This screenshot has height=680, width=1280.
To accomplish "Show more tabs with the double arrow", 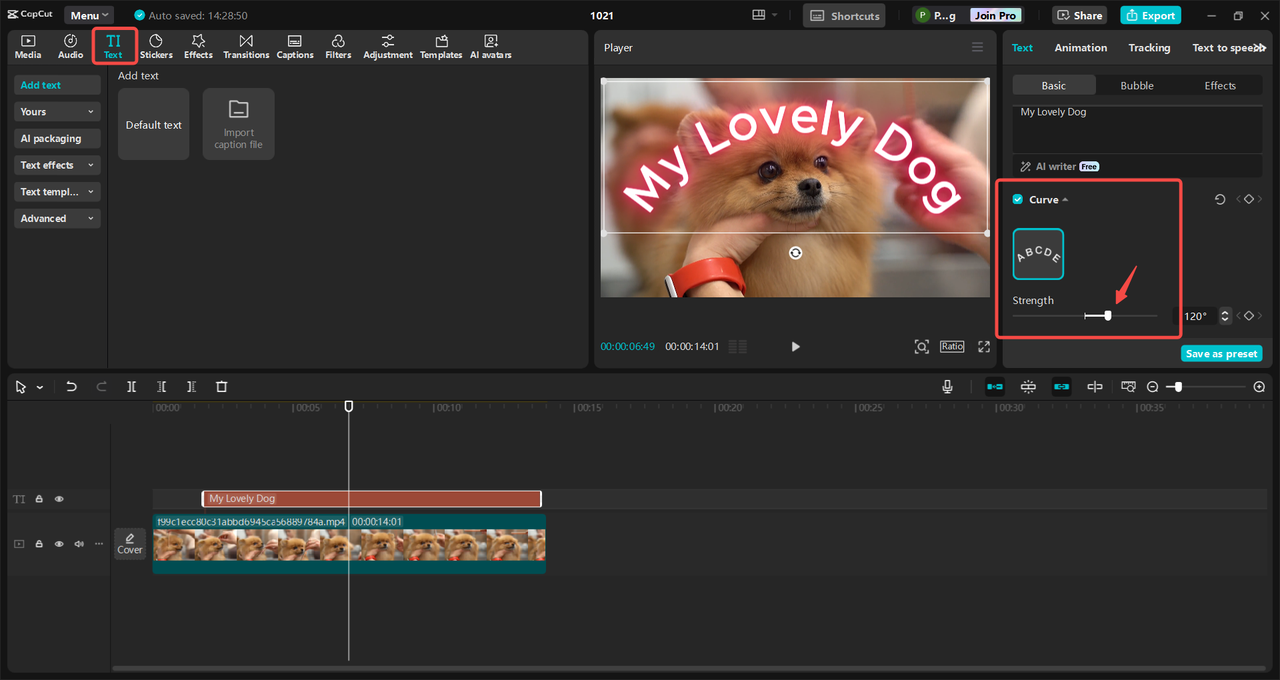I will pyautogui.click(x=1261, y=48).
